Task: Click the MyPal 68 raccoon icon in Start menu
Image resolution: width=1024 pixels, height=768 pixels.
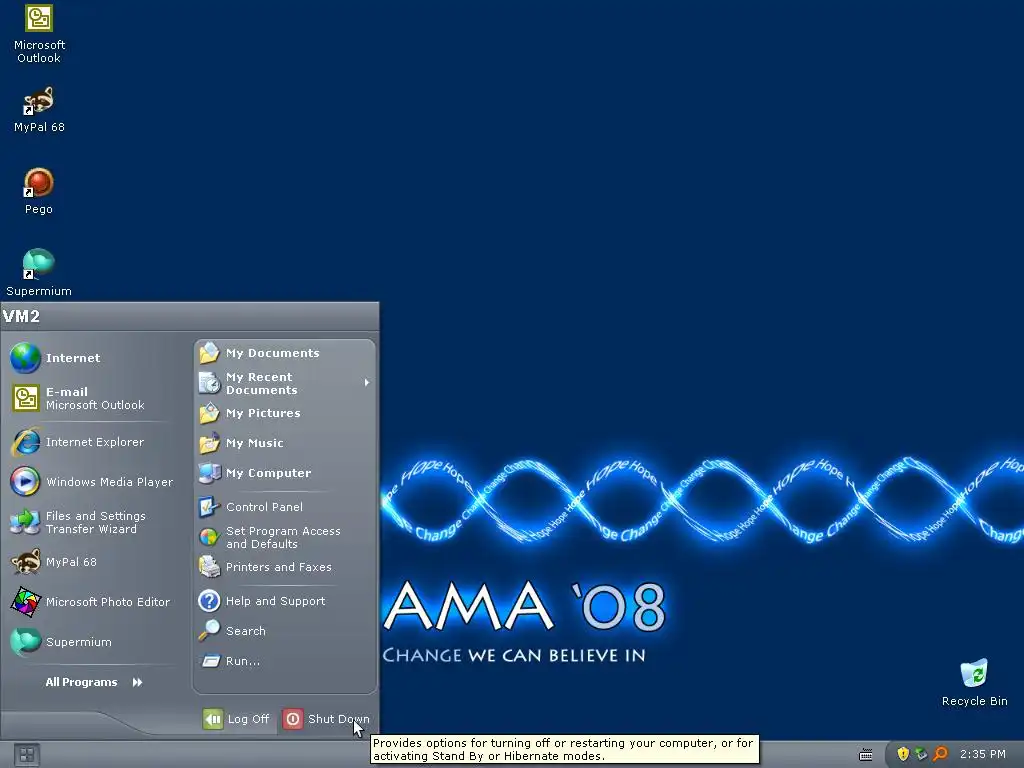Action: point(25,562)
